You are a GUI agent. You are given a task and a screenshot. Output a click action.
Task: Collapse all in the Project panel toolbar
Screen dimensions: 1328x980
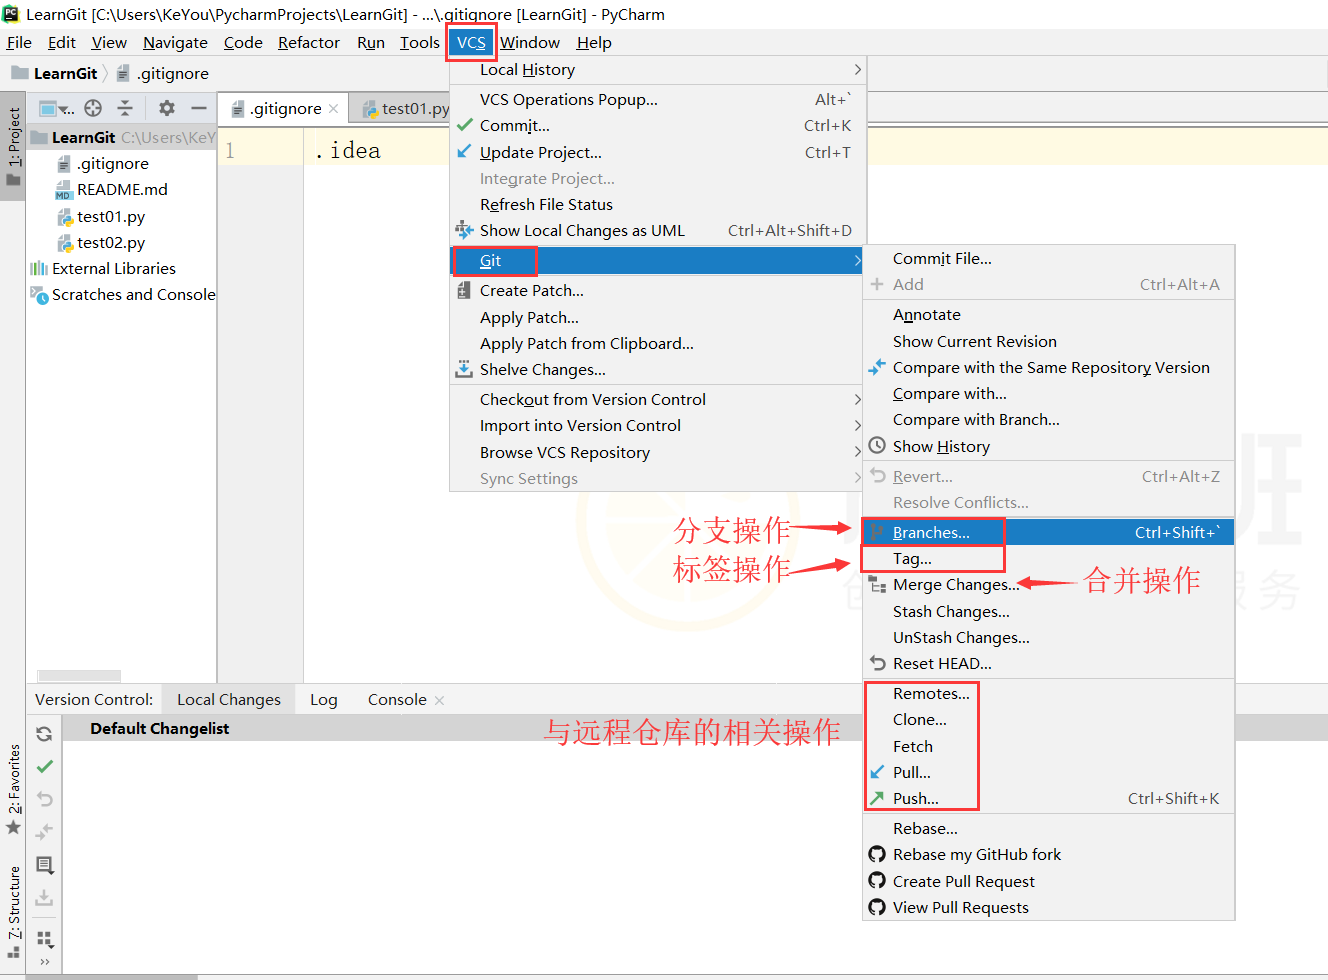coord(125,108)
